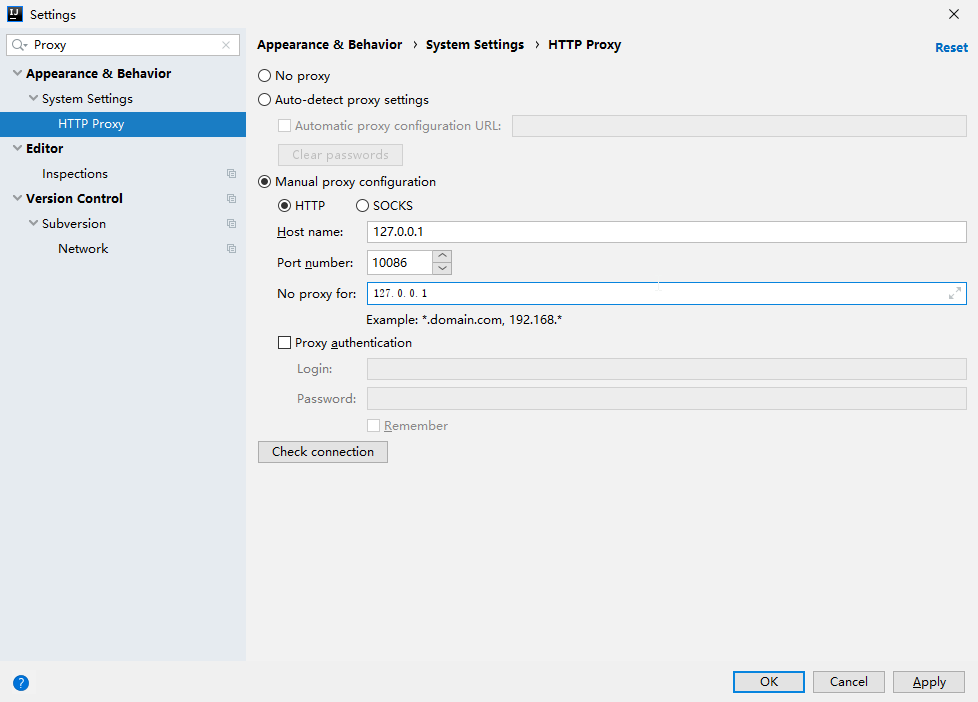Select the HTTP proxy type radio button
The width and height of the screenshot is (978, 702).
(284, 205)
